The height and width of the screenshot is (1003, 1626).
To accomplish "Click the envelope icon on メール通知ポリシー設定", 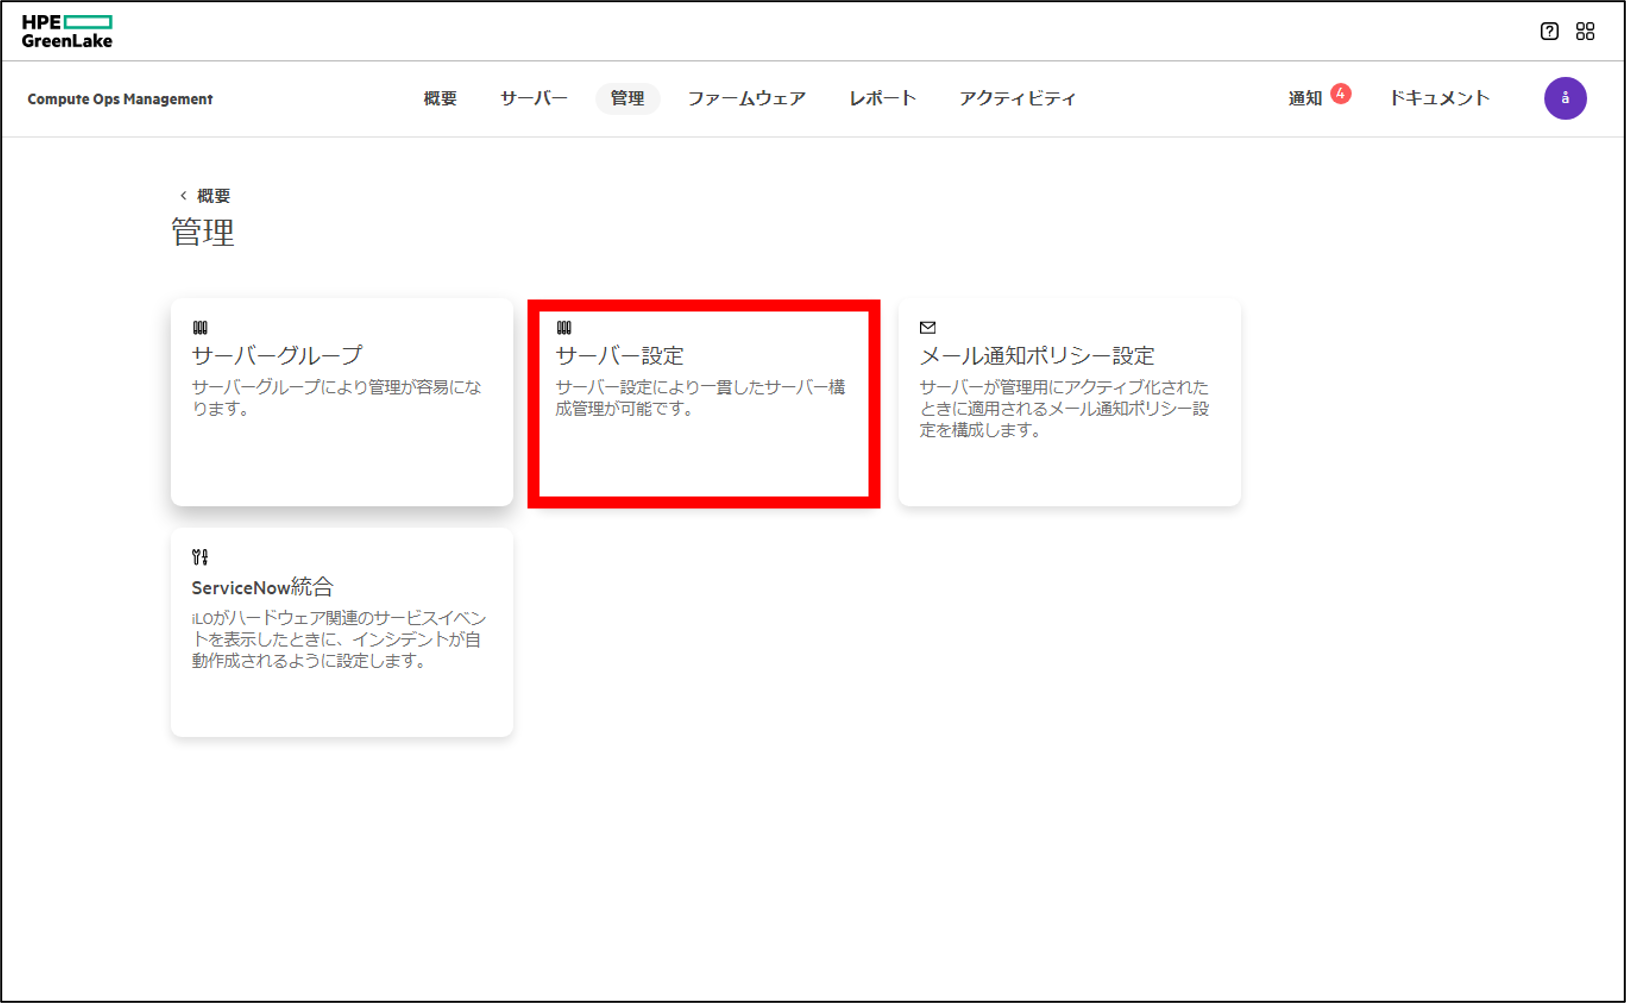I will [x=928, y=327].
